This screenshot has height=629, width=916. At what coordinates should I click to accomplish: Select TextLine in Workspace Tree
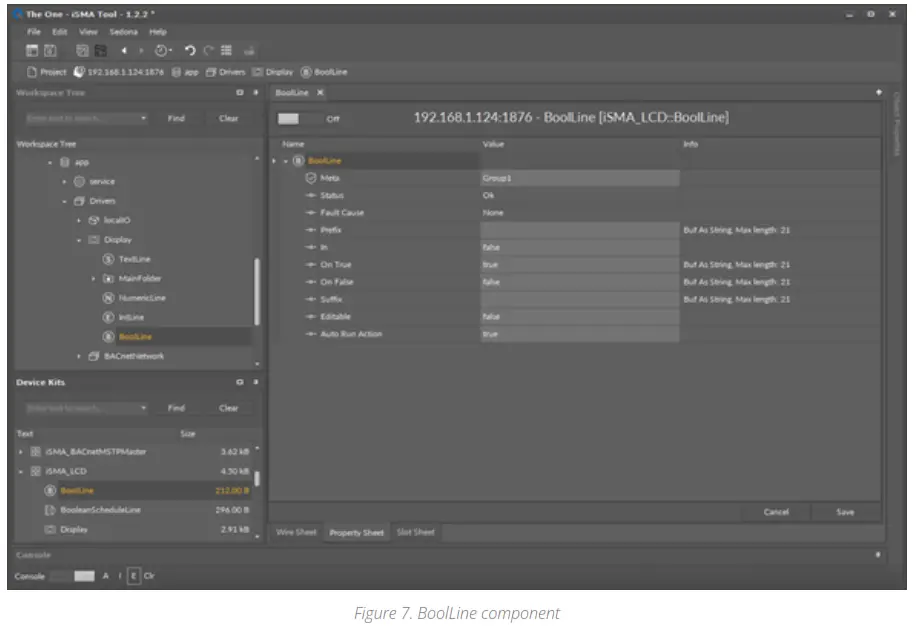click(x=134, y=259)
